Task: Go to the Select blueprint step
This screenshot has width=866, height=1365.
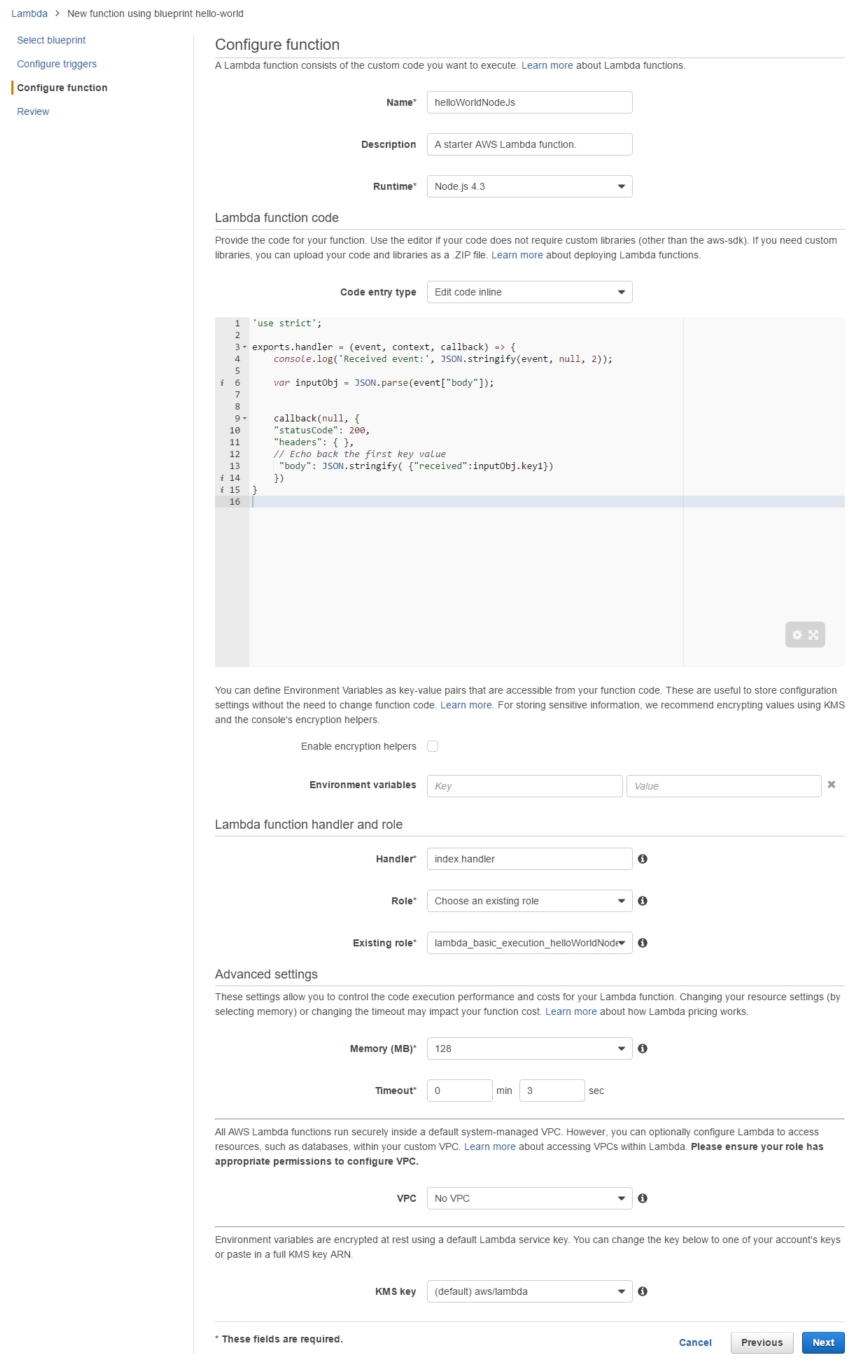Action: tap(51, 40)
